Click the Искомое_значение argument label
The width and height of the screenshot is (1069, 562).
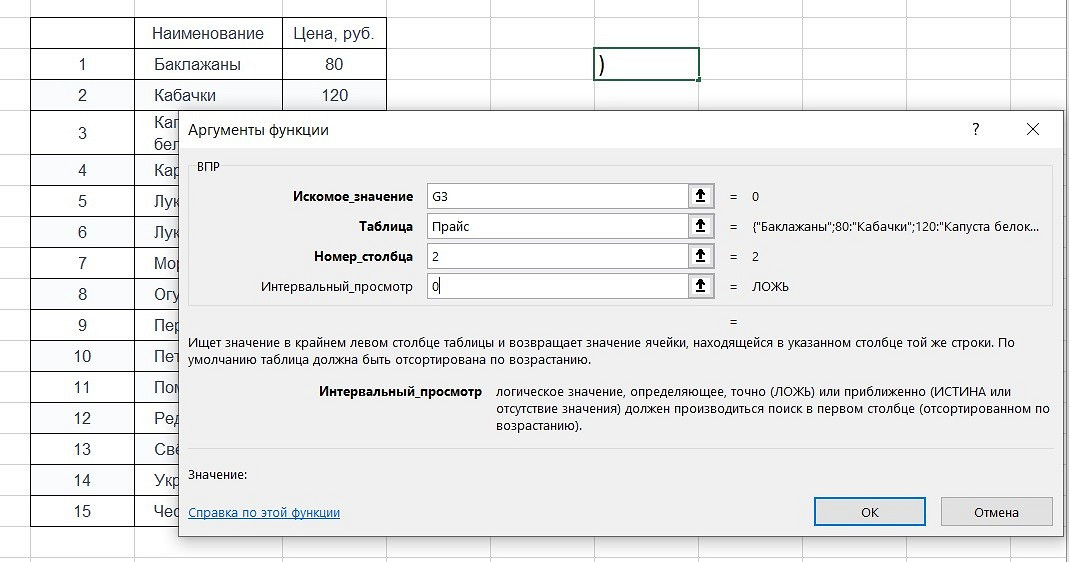(x=353, y=196)
